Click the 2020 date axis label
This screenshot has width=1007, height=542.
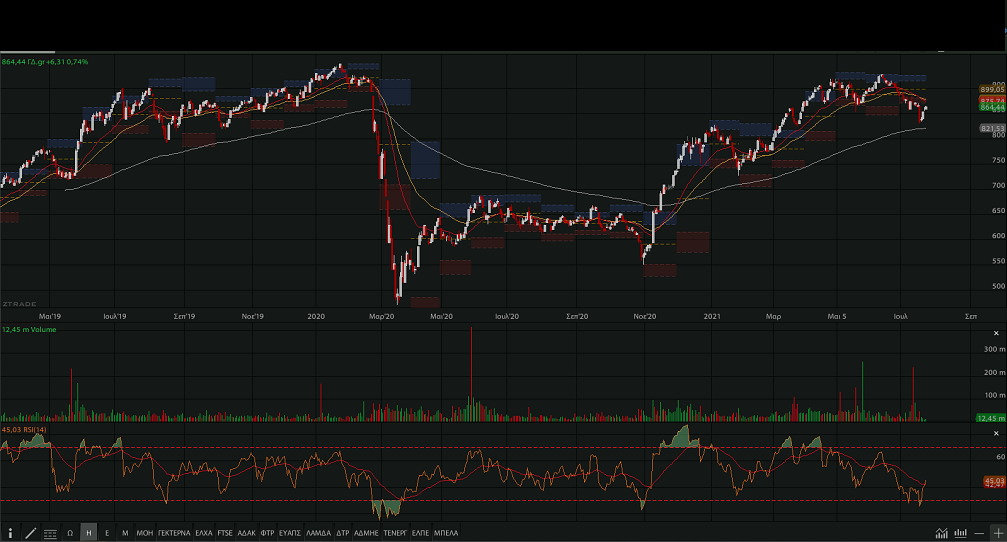click(x=316, y=316)
